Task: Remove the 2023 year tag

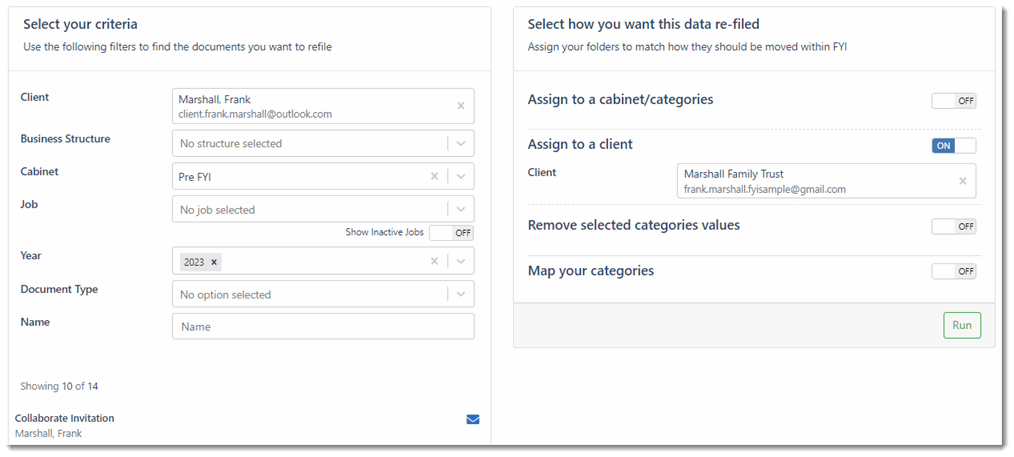Action: click(214, 262)
